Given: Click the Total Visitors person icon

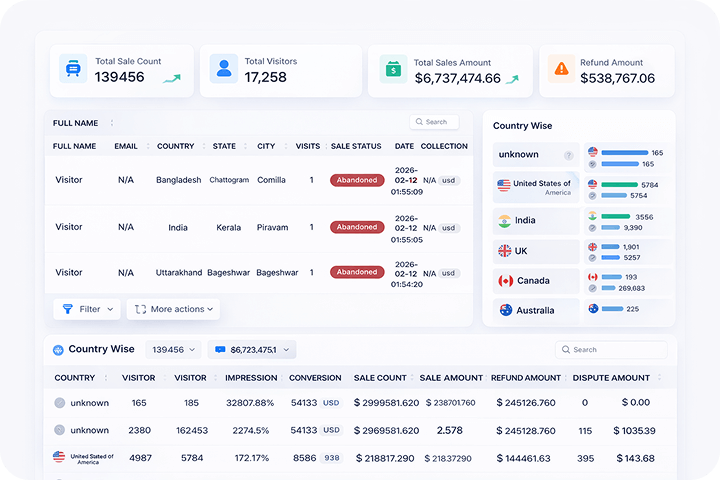Looking at the screenshot, I should (x=224, y=69).
